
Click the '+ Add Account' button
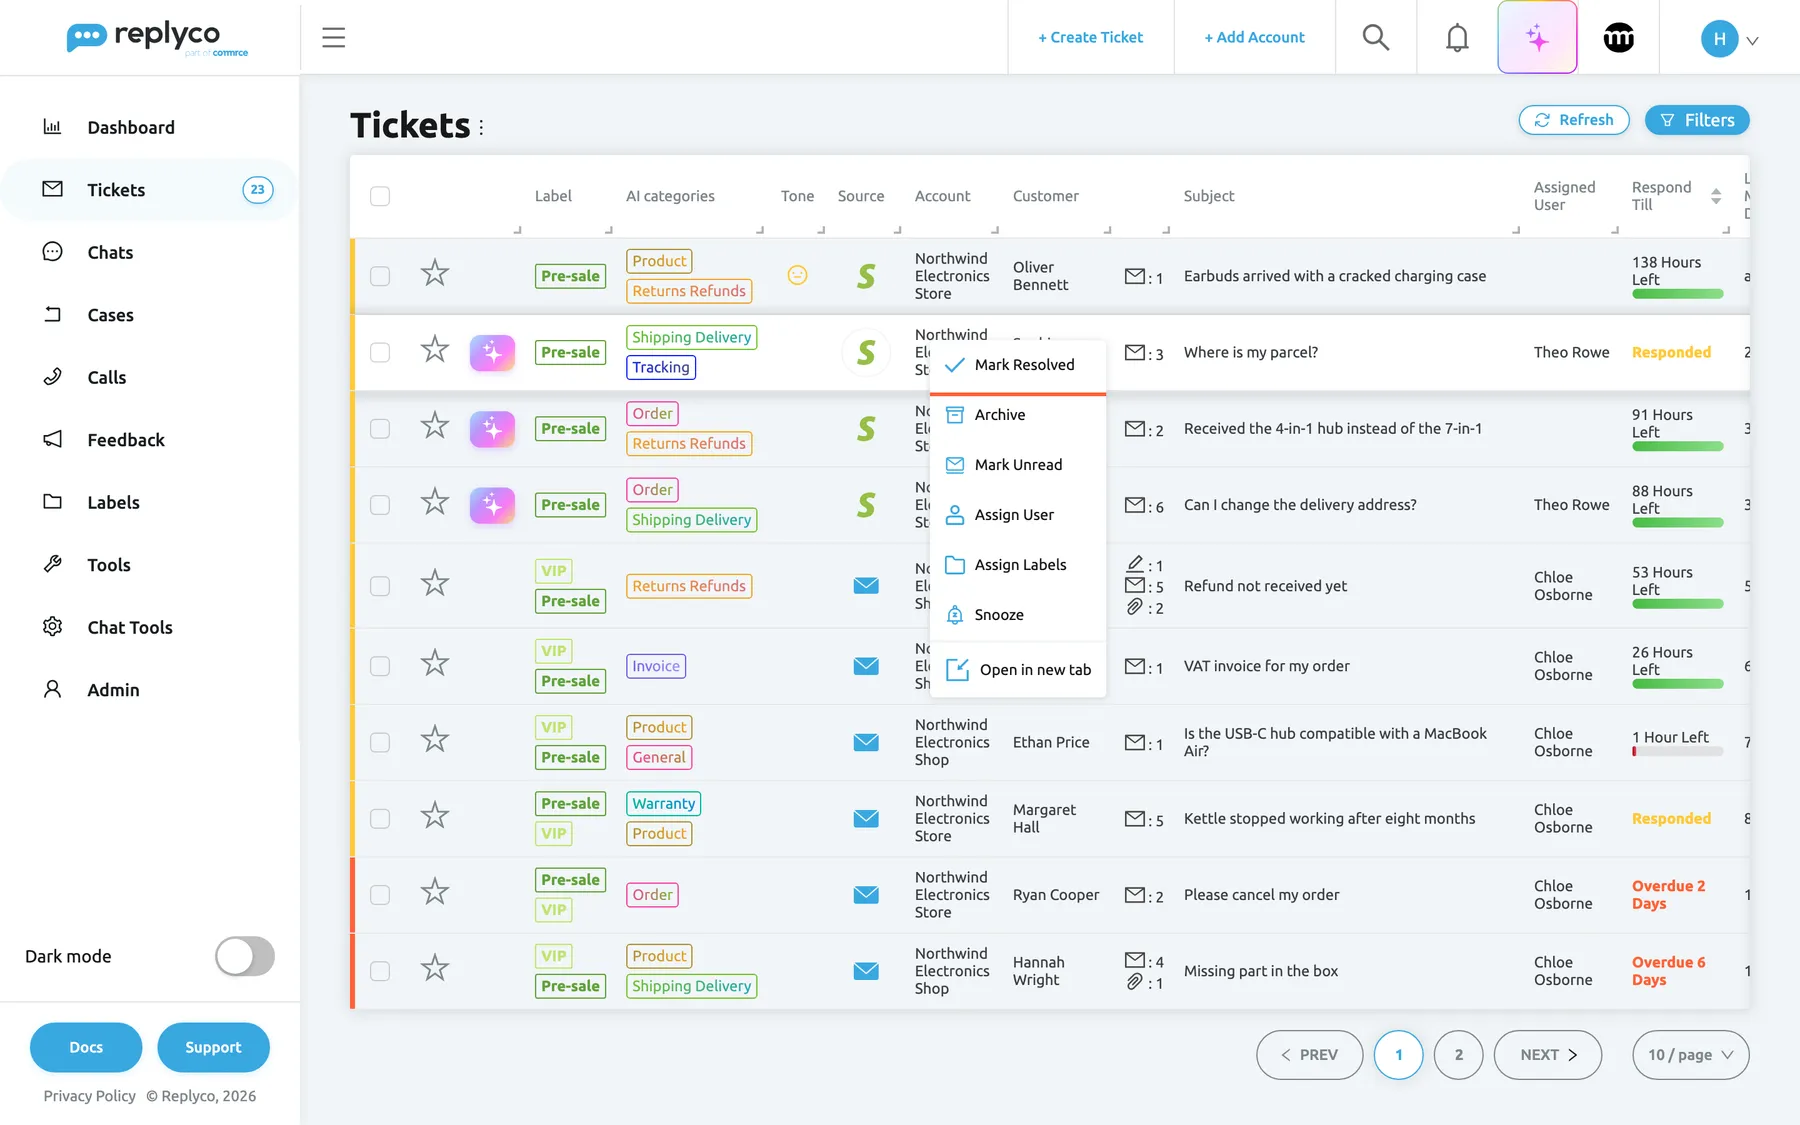coord(1254,38)
